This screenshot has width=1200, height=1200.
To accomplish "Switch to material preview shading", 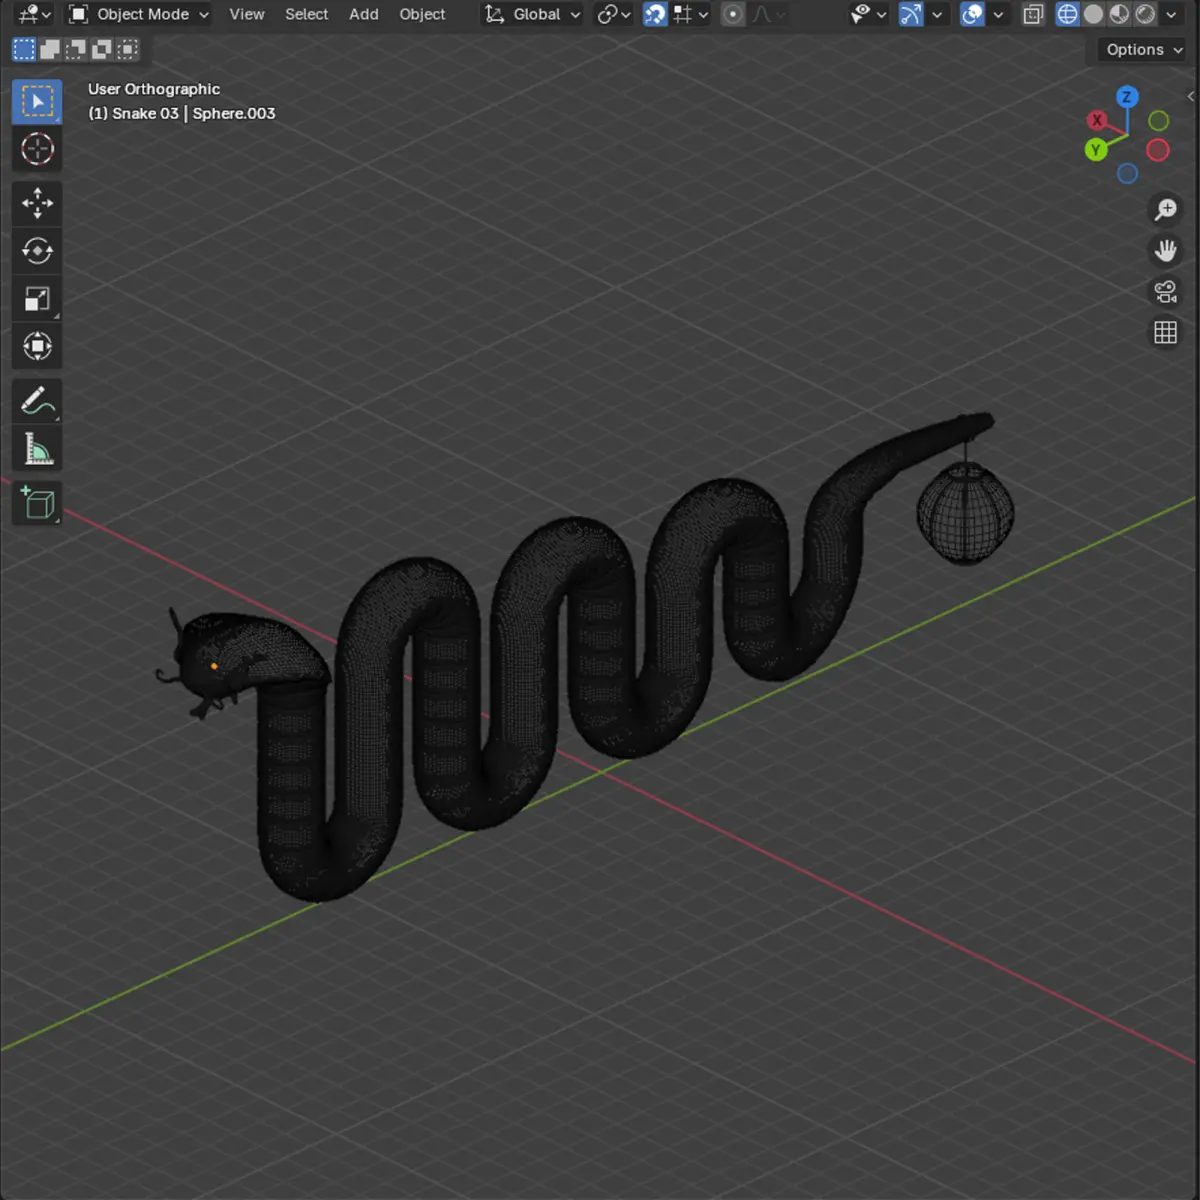I will pyautogui.click(x=1119, y=14).
